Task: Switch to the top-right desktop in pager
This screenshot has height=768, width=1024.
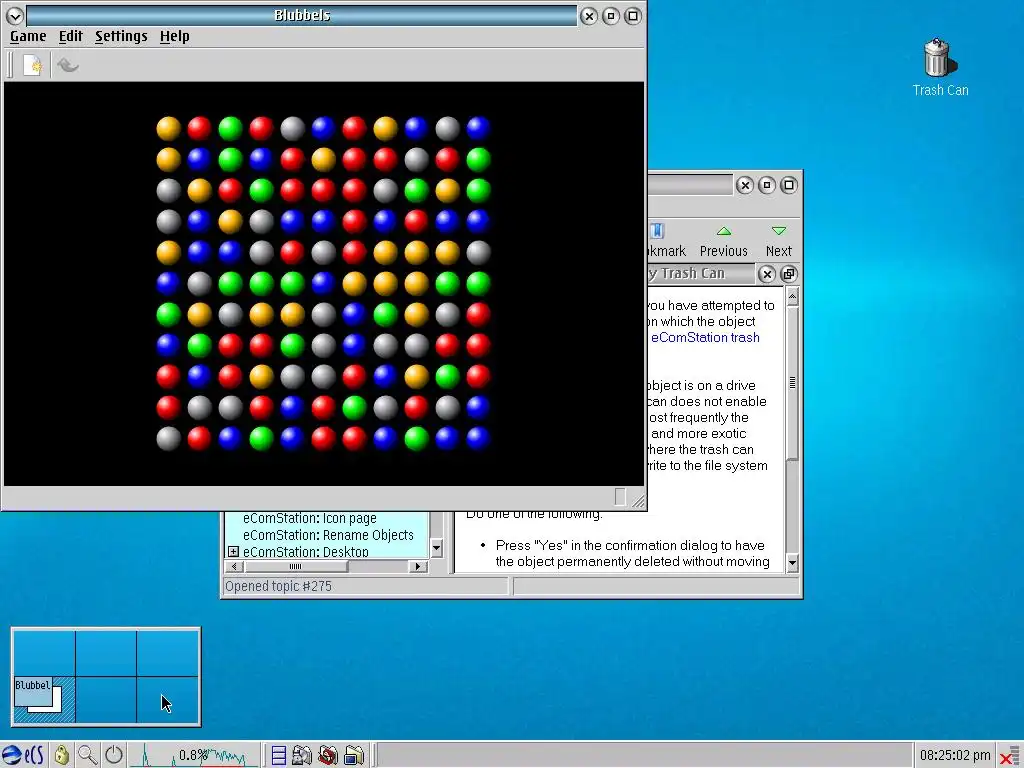Action: click(168, 653)
